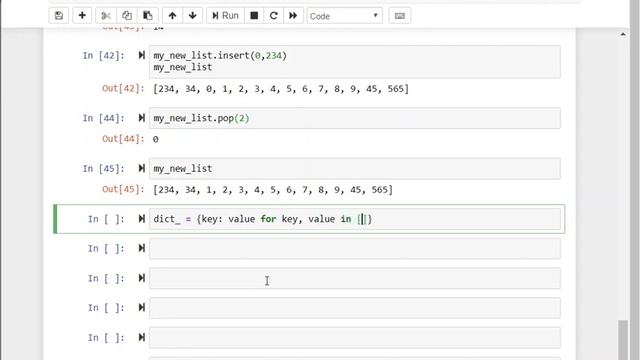Run cell In [42] play icon

[141, 55]
